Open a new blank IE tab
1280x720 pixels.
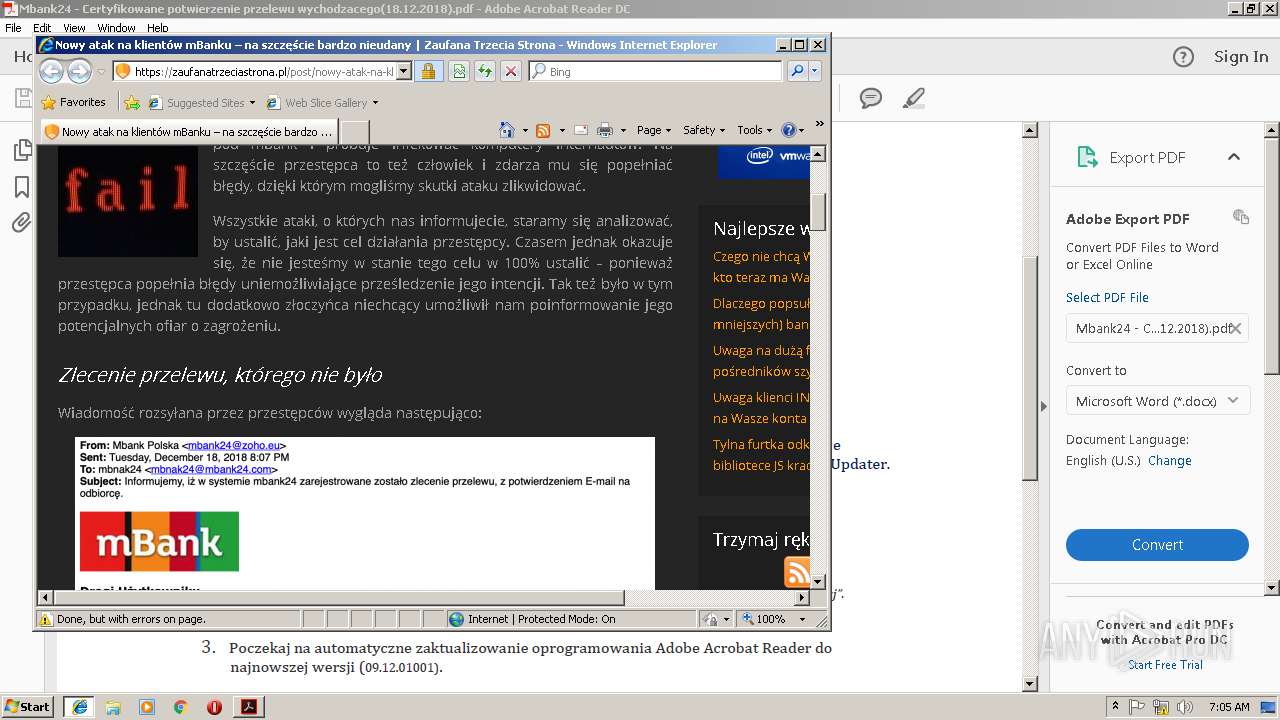[x=355, y=131]
